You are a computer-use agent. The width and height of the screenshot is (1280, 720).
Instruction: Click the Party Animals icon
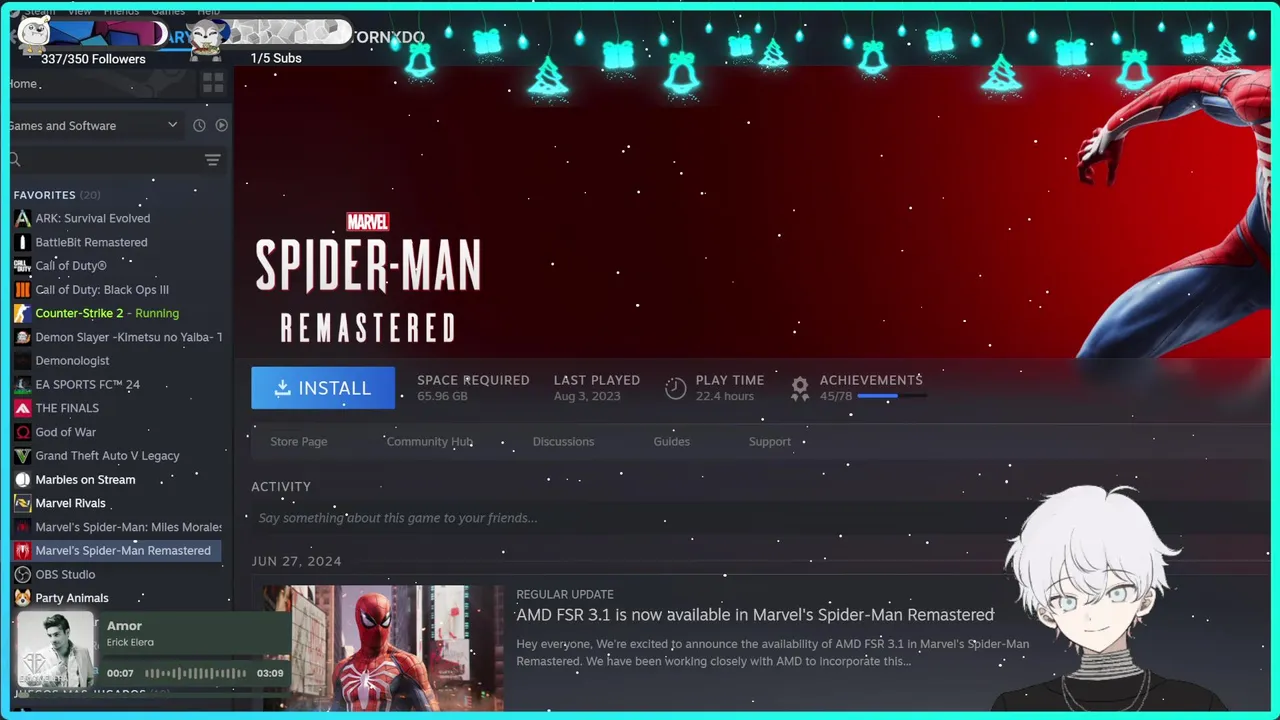point(22,598)
